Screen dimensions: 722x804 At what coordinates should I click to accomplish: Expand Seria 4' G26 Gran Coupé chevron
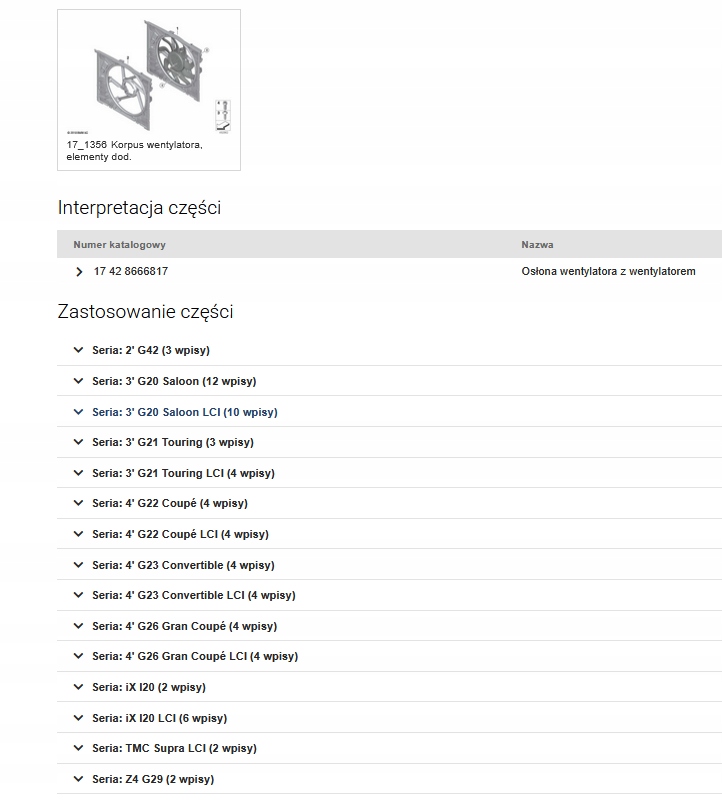[x=79, y=626]
